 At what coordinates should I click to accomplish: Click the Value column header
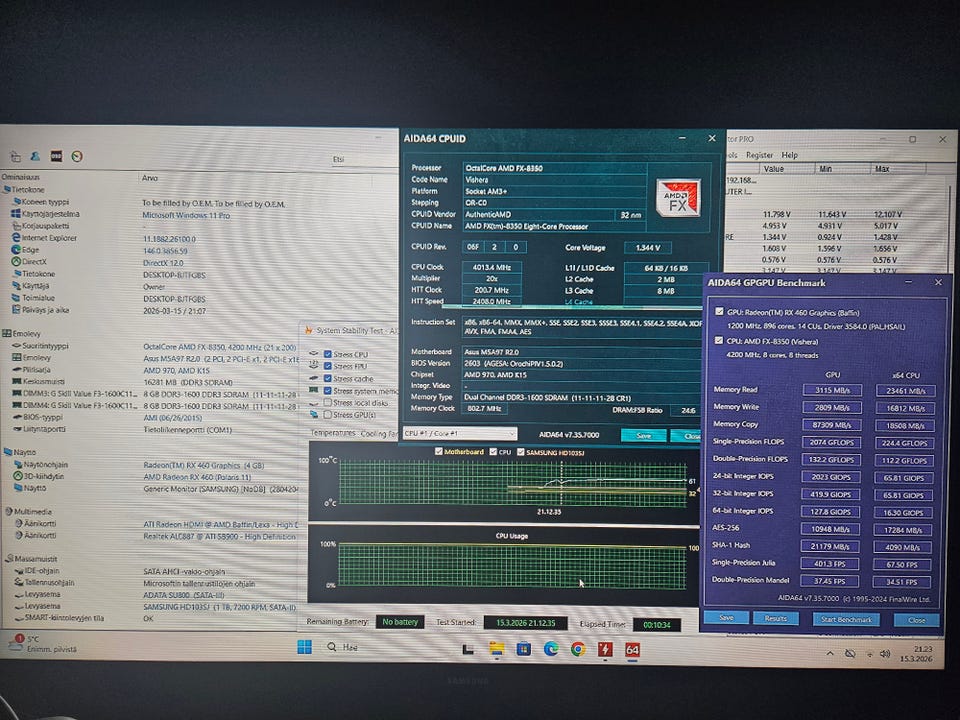pyautogui.click(x=787, y=168)
